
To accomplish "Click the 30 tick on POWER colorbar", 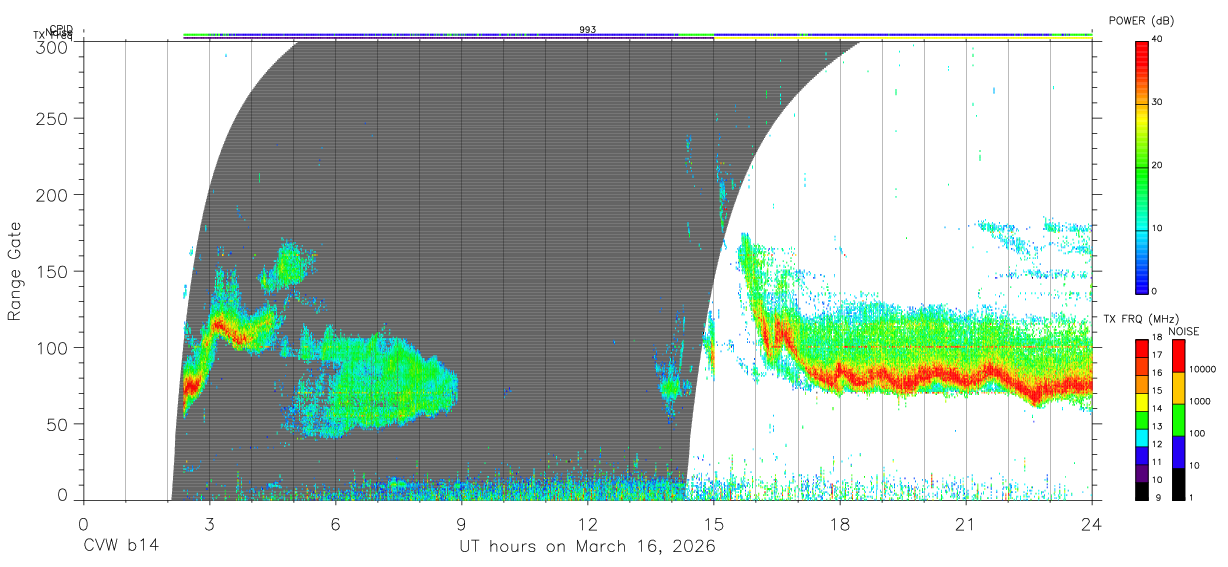I will [1157, 102].
